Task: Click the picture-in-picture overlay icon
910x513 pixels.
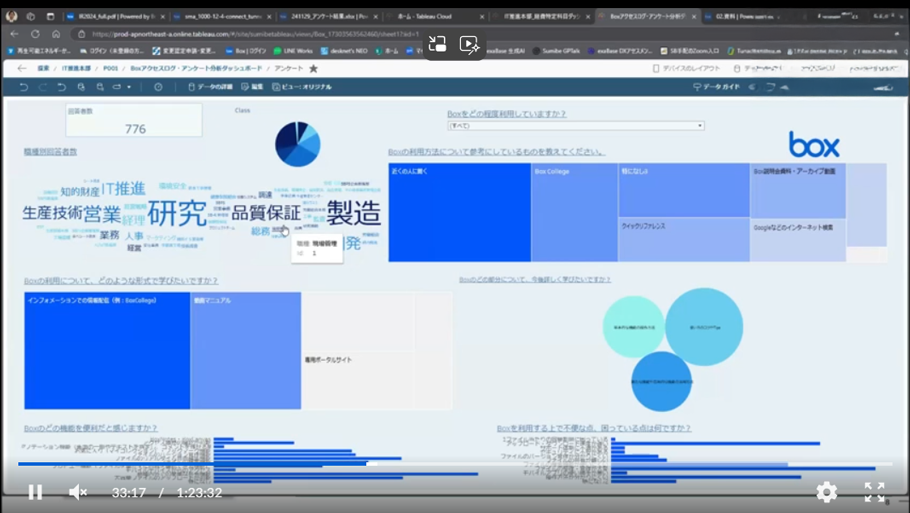Action: [x=437, y=44]
